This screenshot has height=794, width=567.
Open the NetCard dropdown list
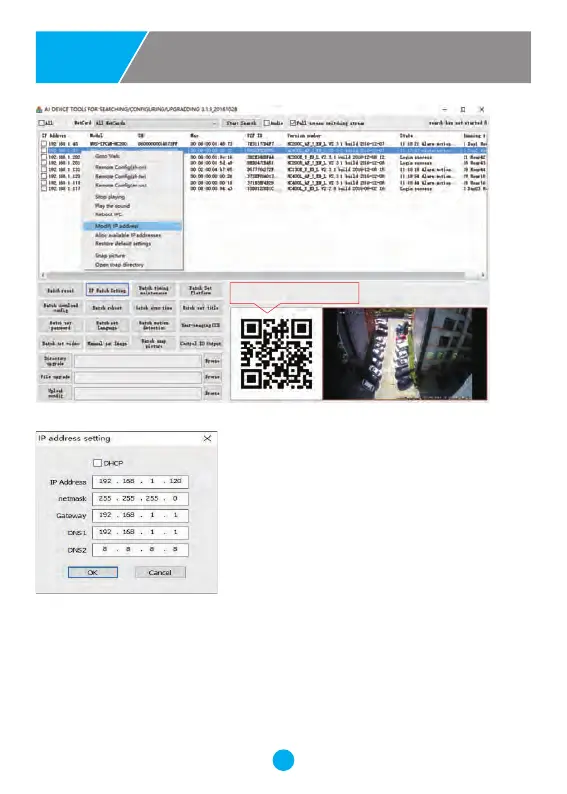point(156,123)
